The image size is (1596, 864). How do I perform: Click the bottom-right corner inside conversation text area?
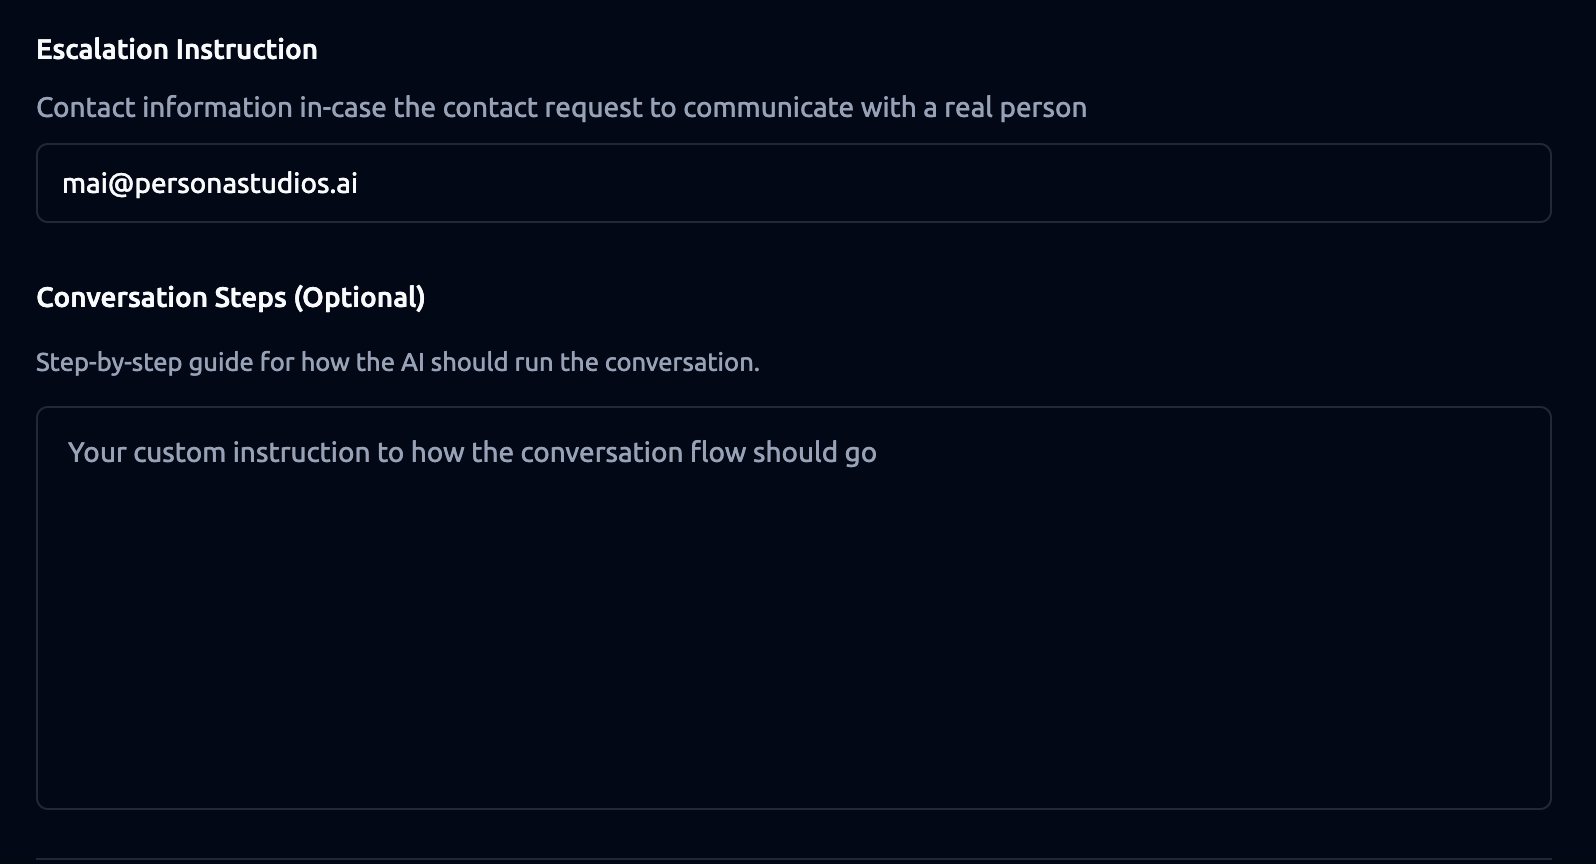click(x=1530, y=790)
